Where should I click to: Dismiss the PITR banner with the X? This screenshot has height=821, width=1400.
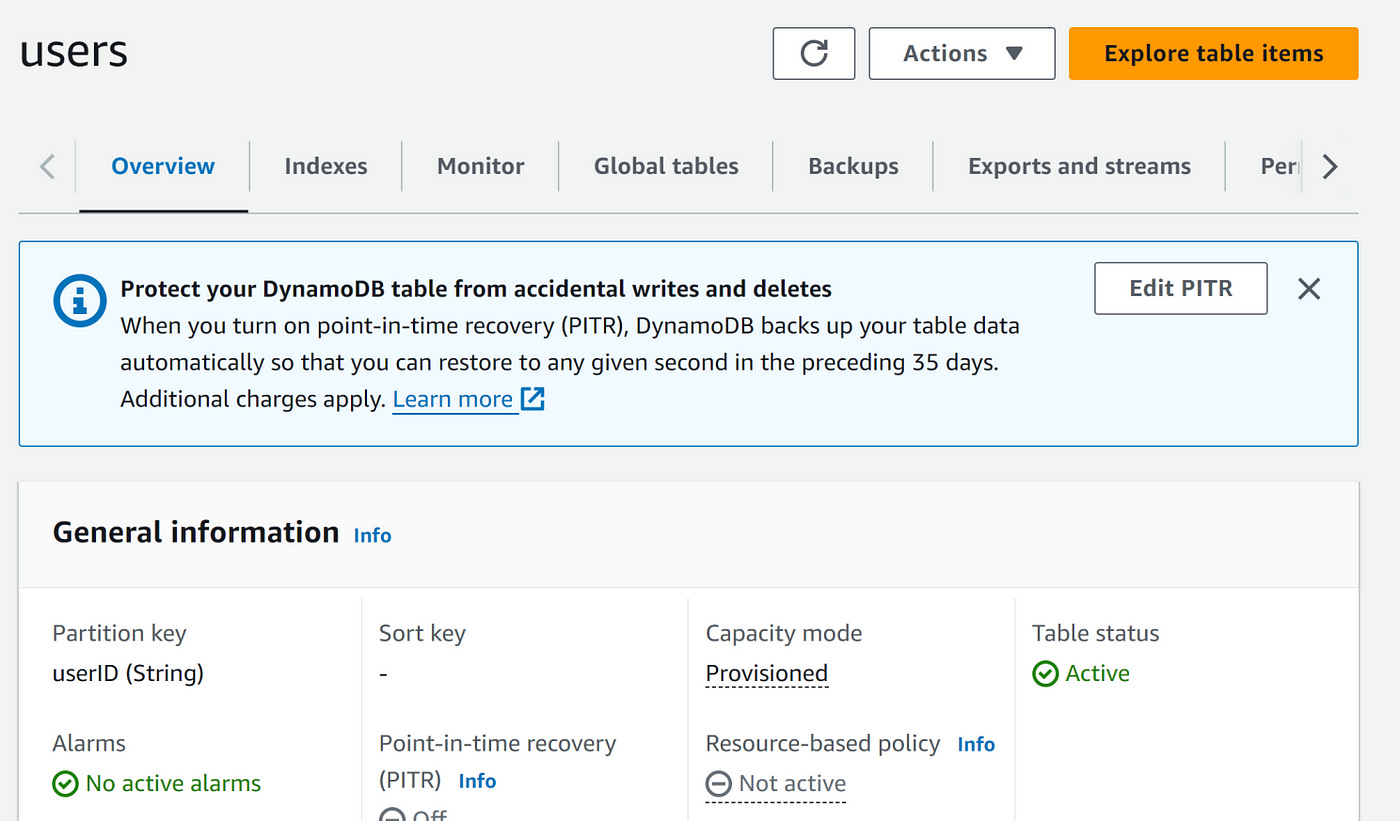pyautogui.click(x=1309, y=288)
